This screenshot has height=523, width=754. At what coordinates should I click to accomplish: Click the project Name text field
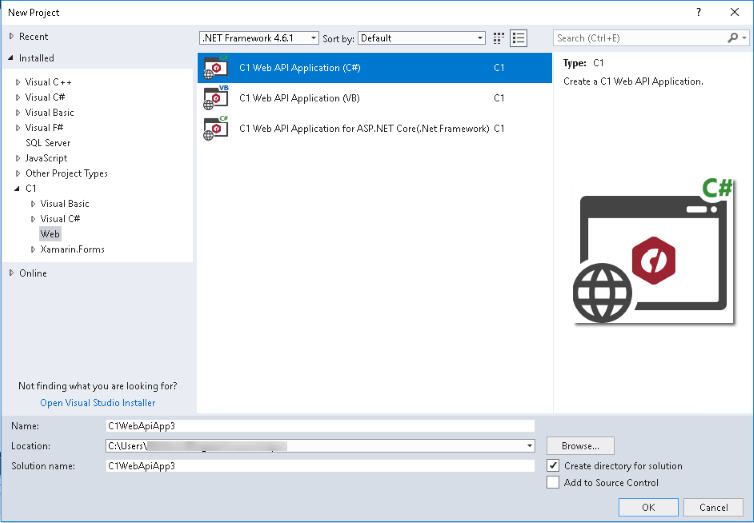point(320,425)
